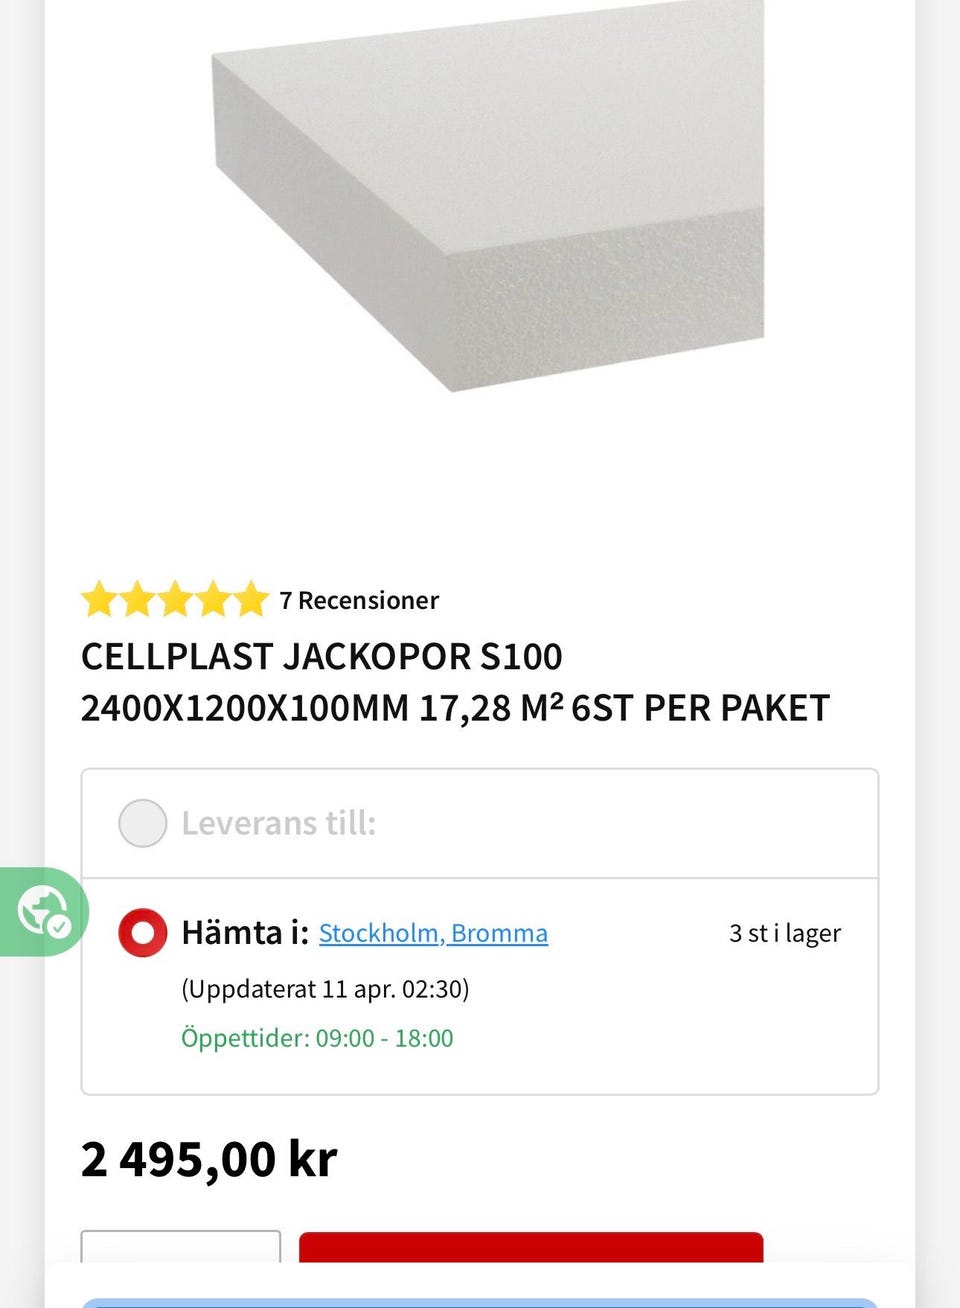Click the green globe badge on left edge

(43, 911)
